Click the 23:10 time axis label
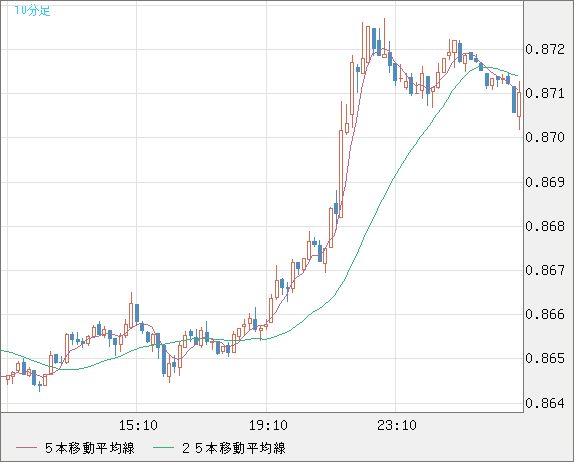 click(x=397, y=425)
